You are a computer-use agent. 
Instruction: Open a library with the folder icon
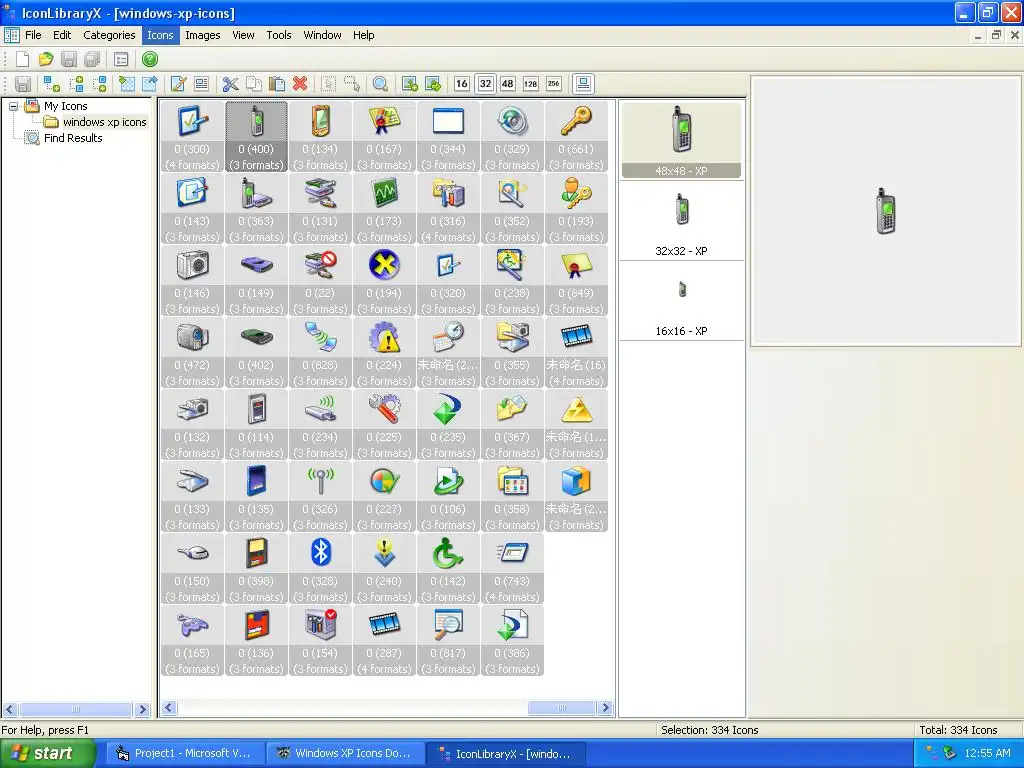tap(45, 59)
